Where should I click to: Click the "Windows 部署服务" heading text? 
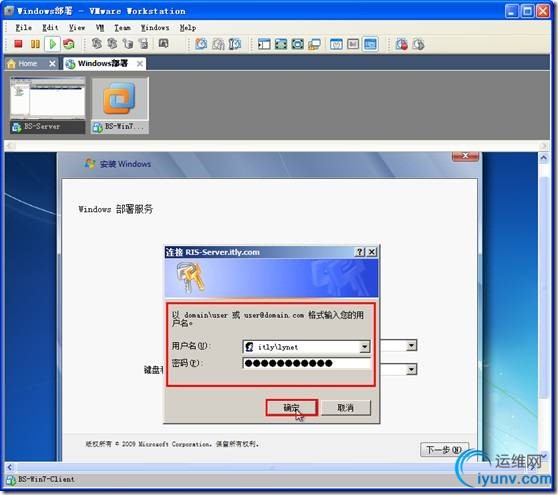116,209
